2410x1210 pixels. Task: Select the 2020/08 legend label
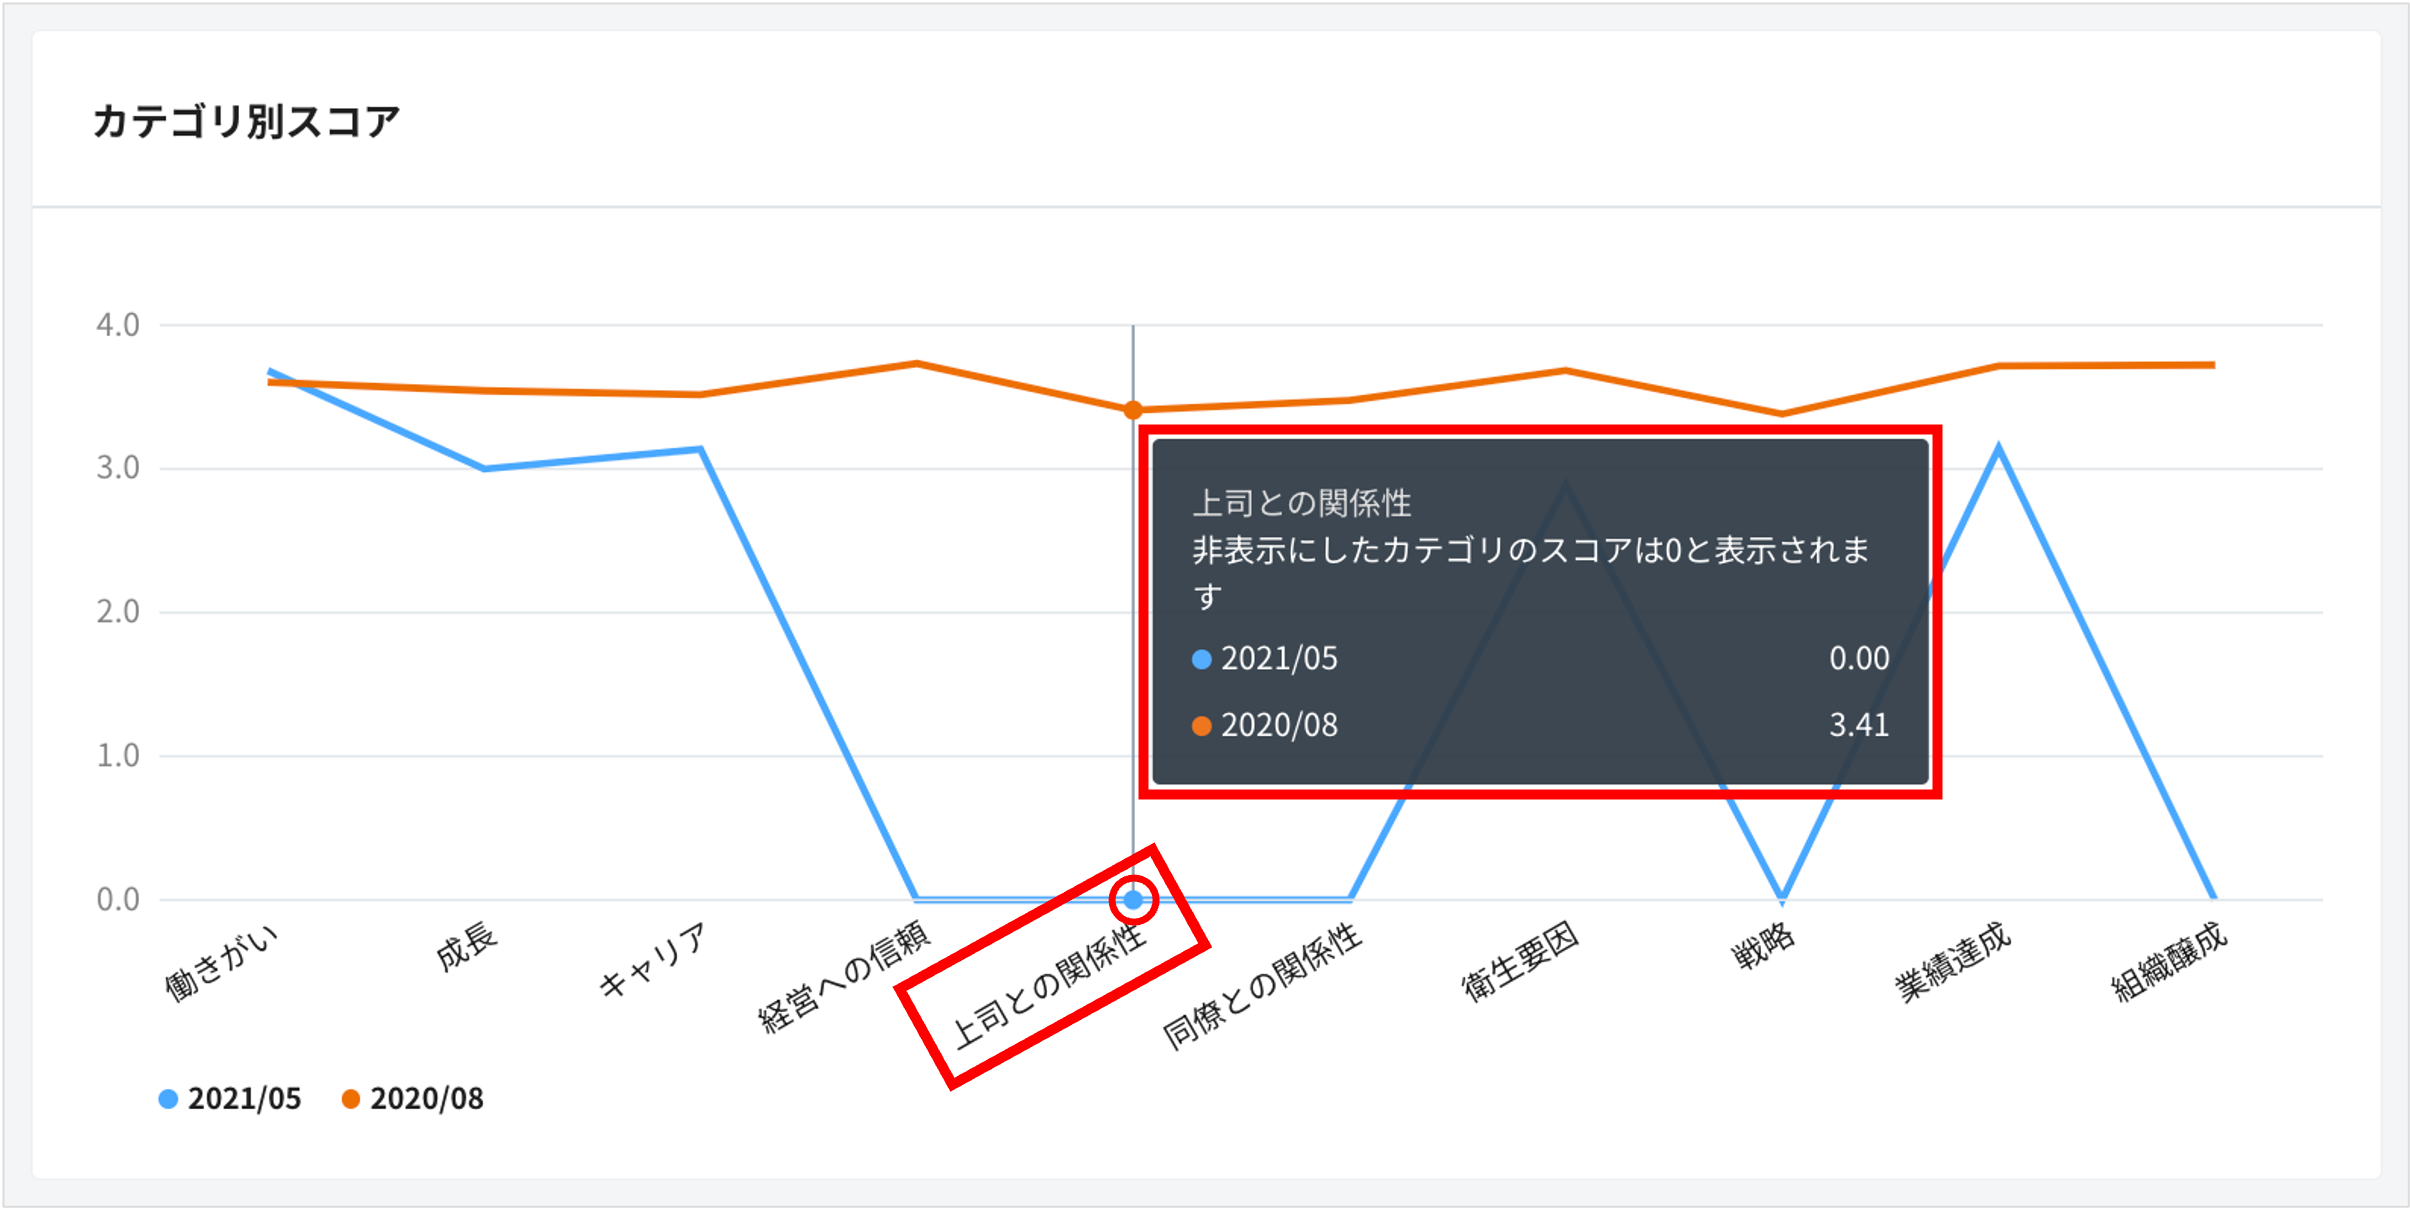tap(426, 1097)
